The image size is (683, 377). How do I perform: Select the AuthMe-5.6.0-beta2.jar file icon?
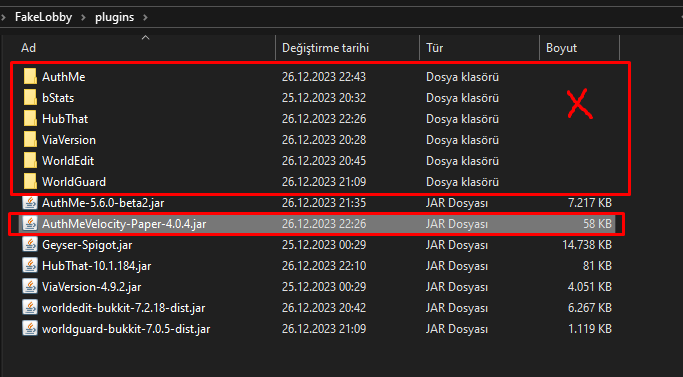(30, 203)
